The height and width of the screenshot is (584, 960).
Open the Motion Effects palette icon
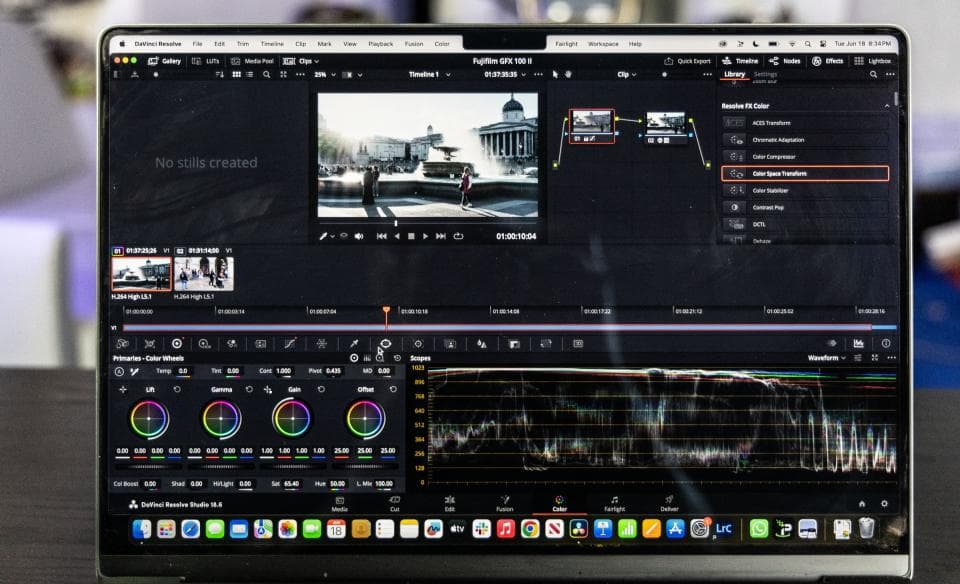pyautogui.click(x=260, y=344)
